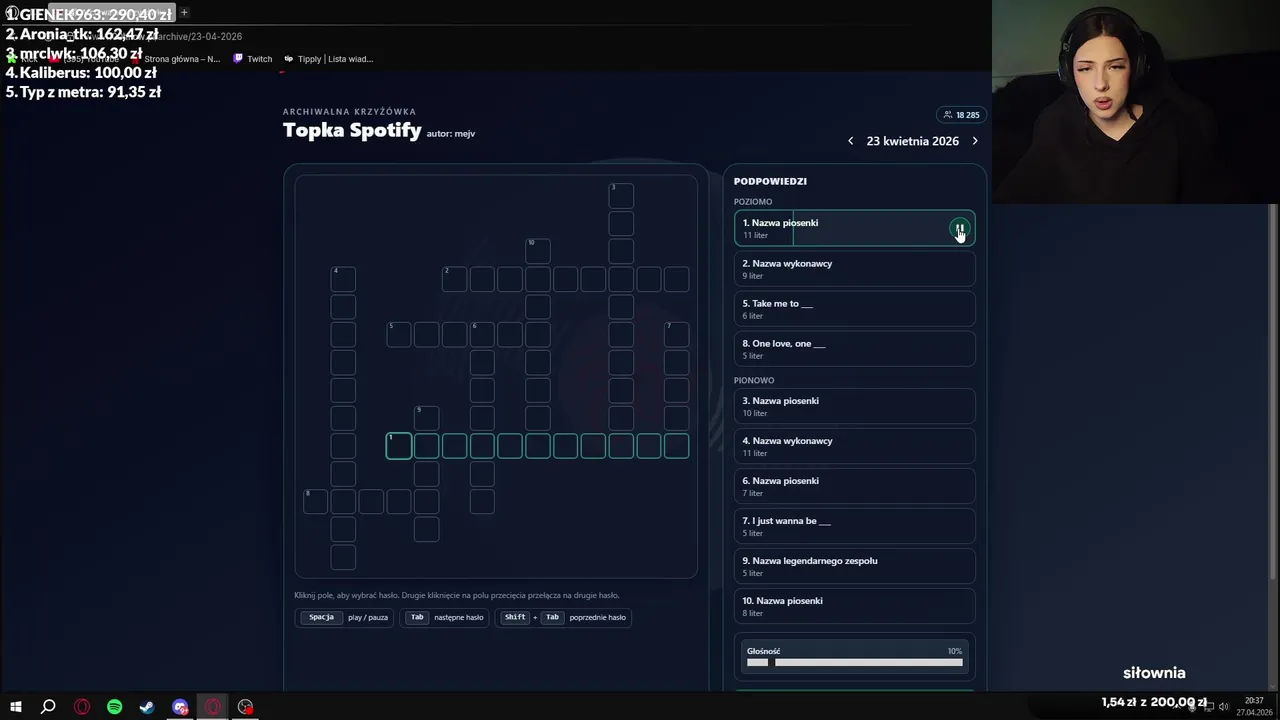1280x720 pixels.
Task: Go to the previous day's crossword
Action: click(851, 141)
